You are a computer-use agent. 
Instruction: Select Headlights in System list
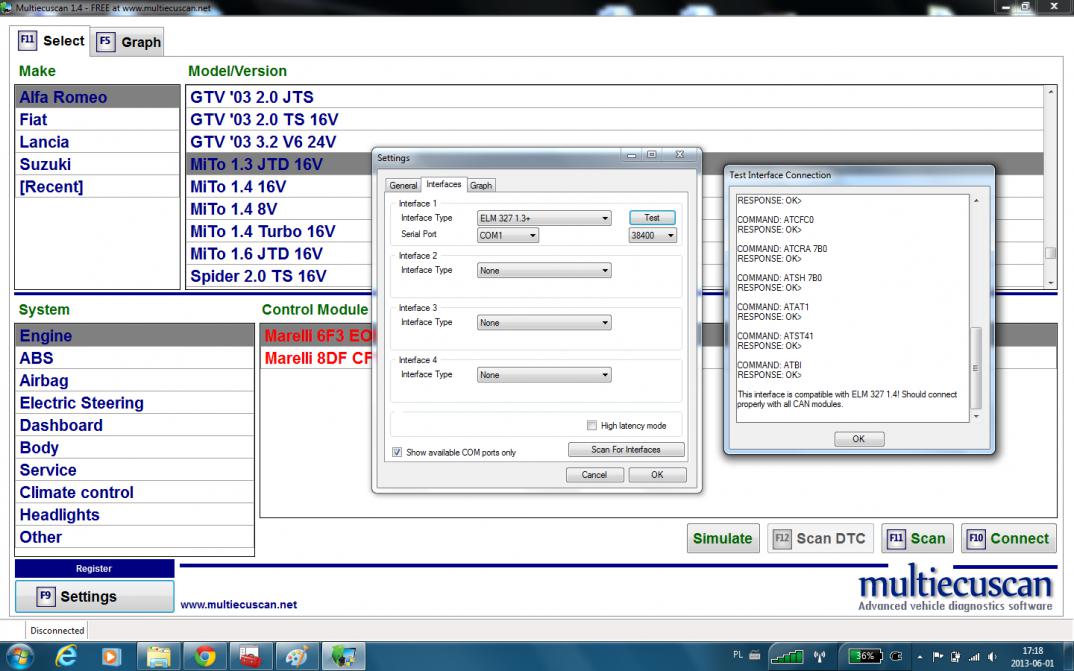[134, 515]
